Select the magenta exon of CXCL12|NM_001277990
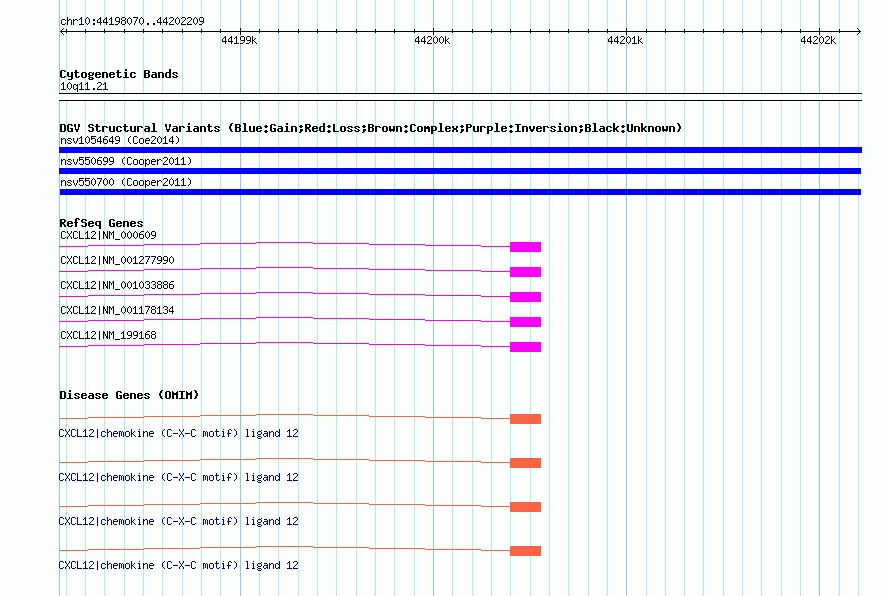 click(526, 272)
